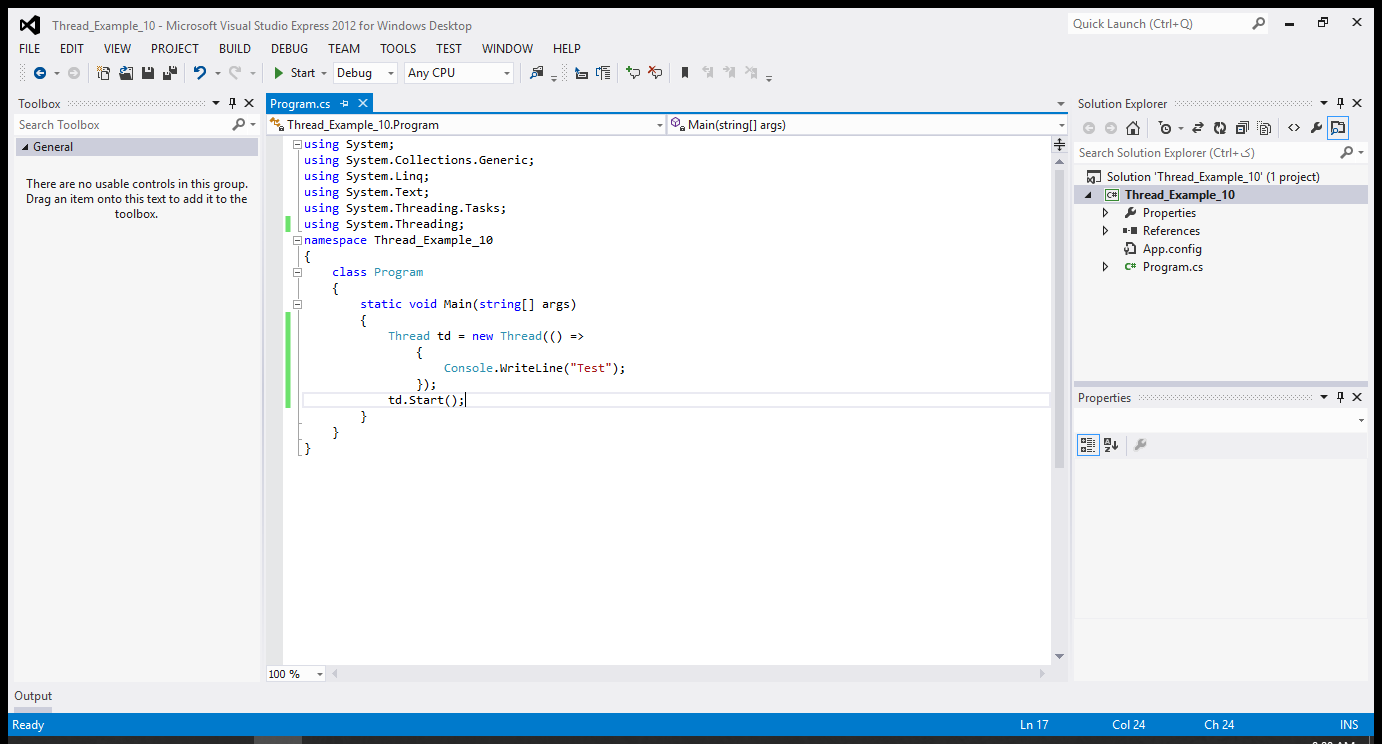Image resolution: width=1382 pixels, height=744 pixels.
Task: Click the editor horizontal scrollbar right arrow
Action: click(x=1043, y=674)
